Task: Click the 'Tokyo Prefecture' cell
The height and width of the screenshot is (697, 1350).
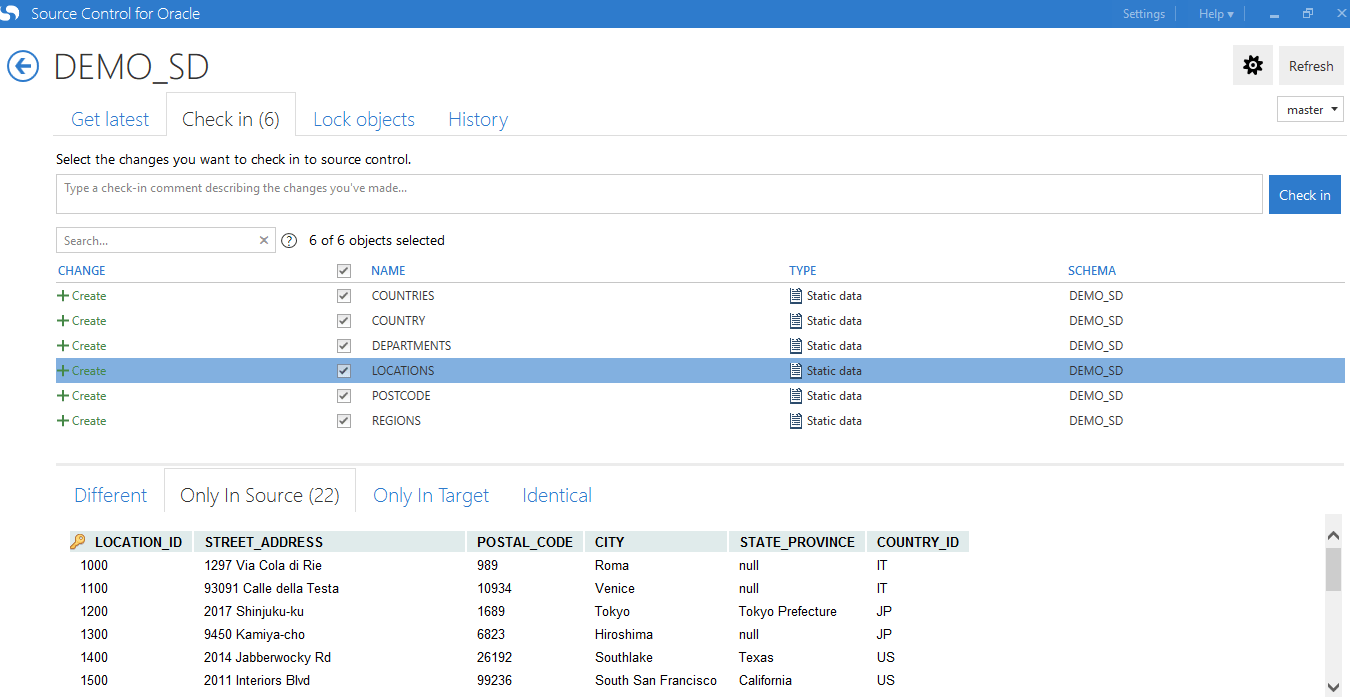Action: [x=788, y=612]
